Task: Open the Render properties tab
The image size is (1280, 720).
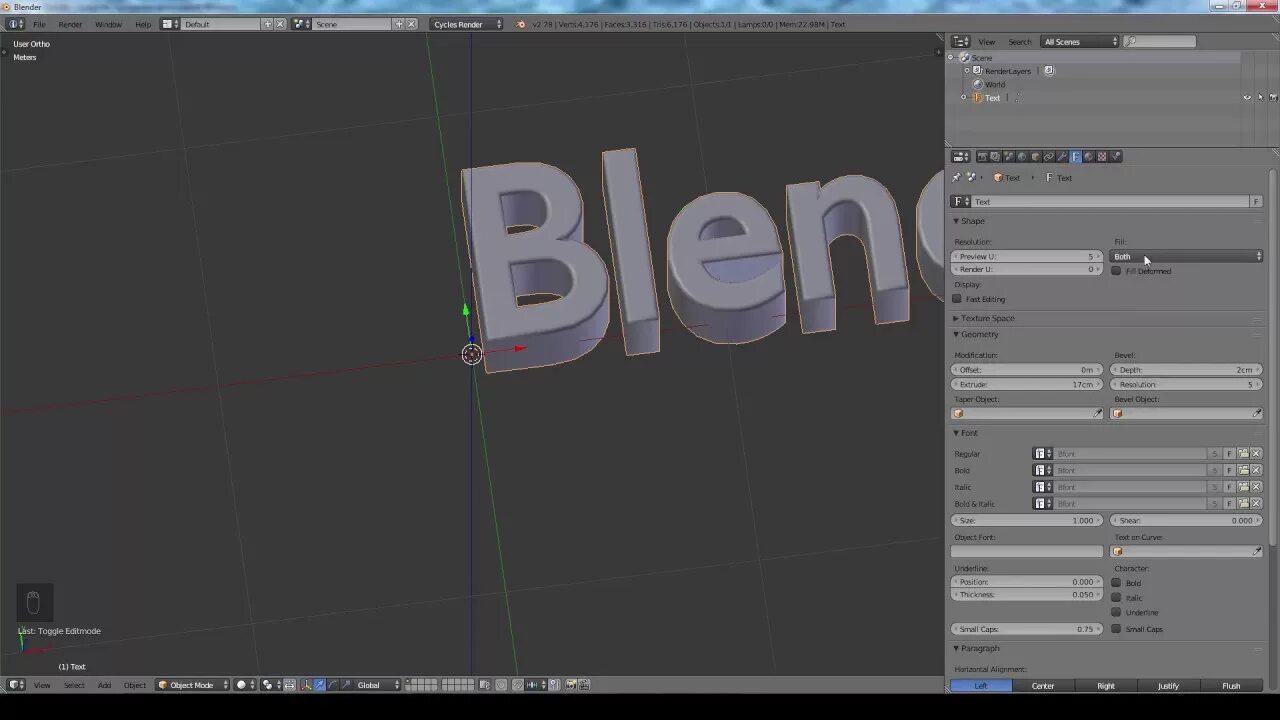Action: click(982, 157)
